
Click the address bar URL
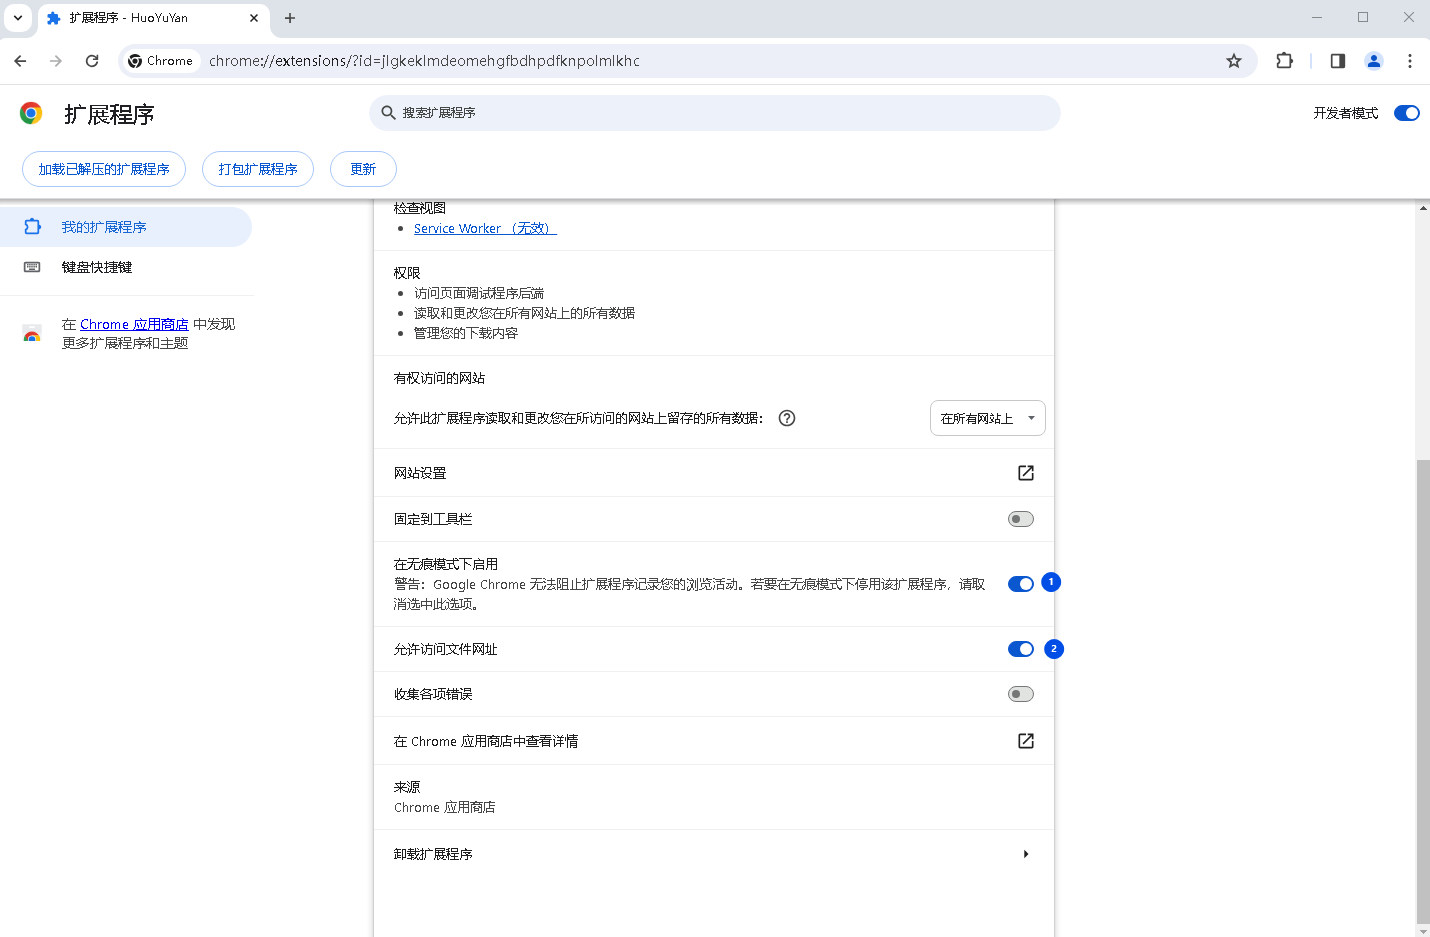pyautogui.click(x=424, y=61)
